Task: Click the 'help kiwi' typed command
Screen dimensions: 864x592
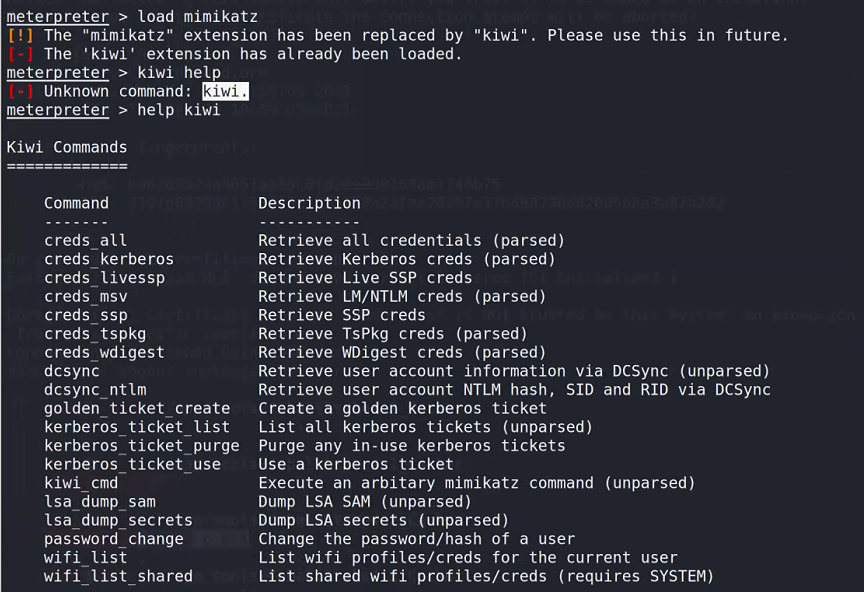Action: pyautogui.click(x=179, y=110)
